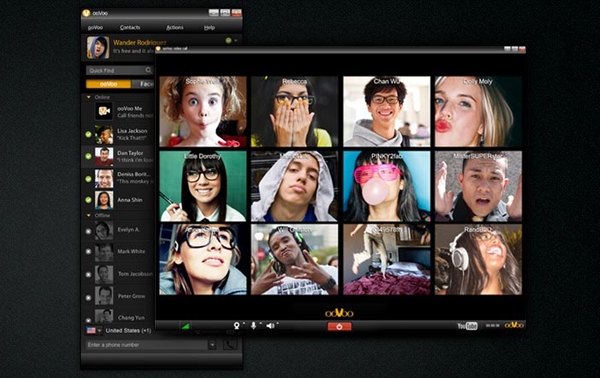Image resolution: width=600 pixels, height=378 pixels.
Task: Collapse the Offline contacts group
Action: [x=89, y=215]
